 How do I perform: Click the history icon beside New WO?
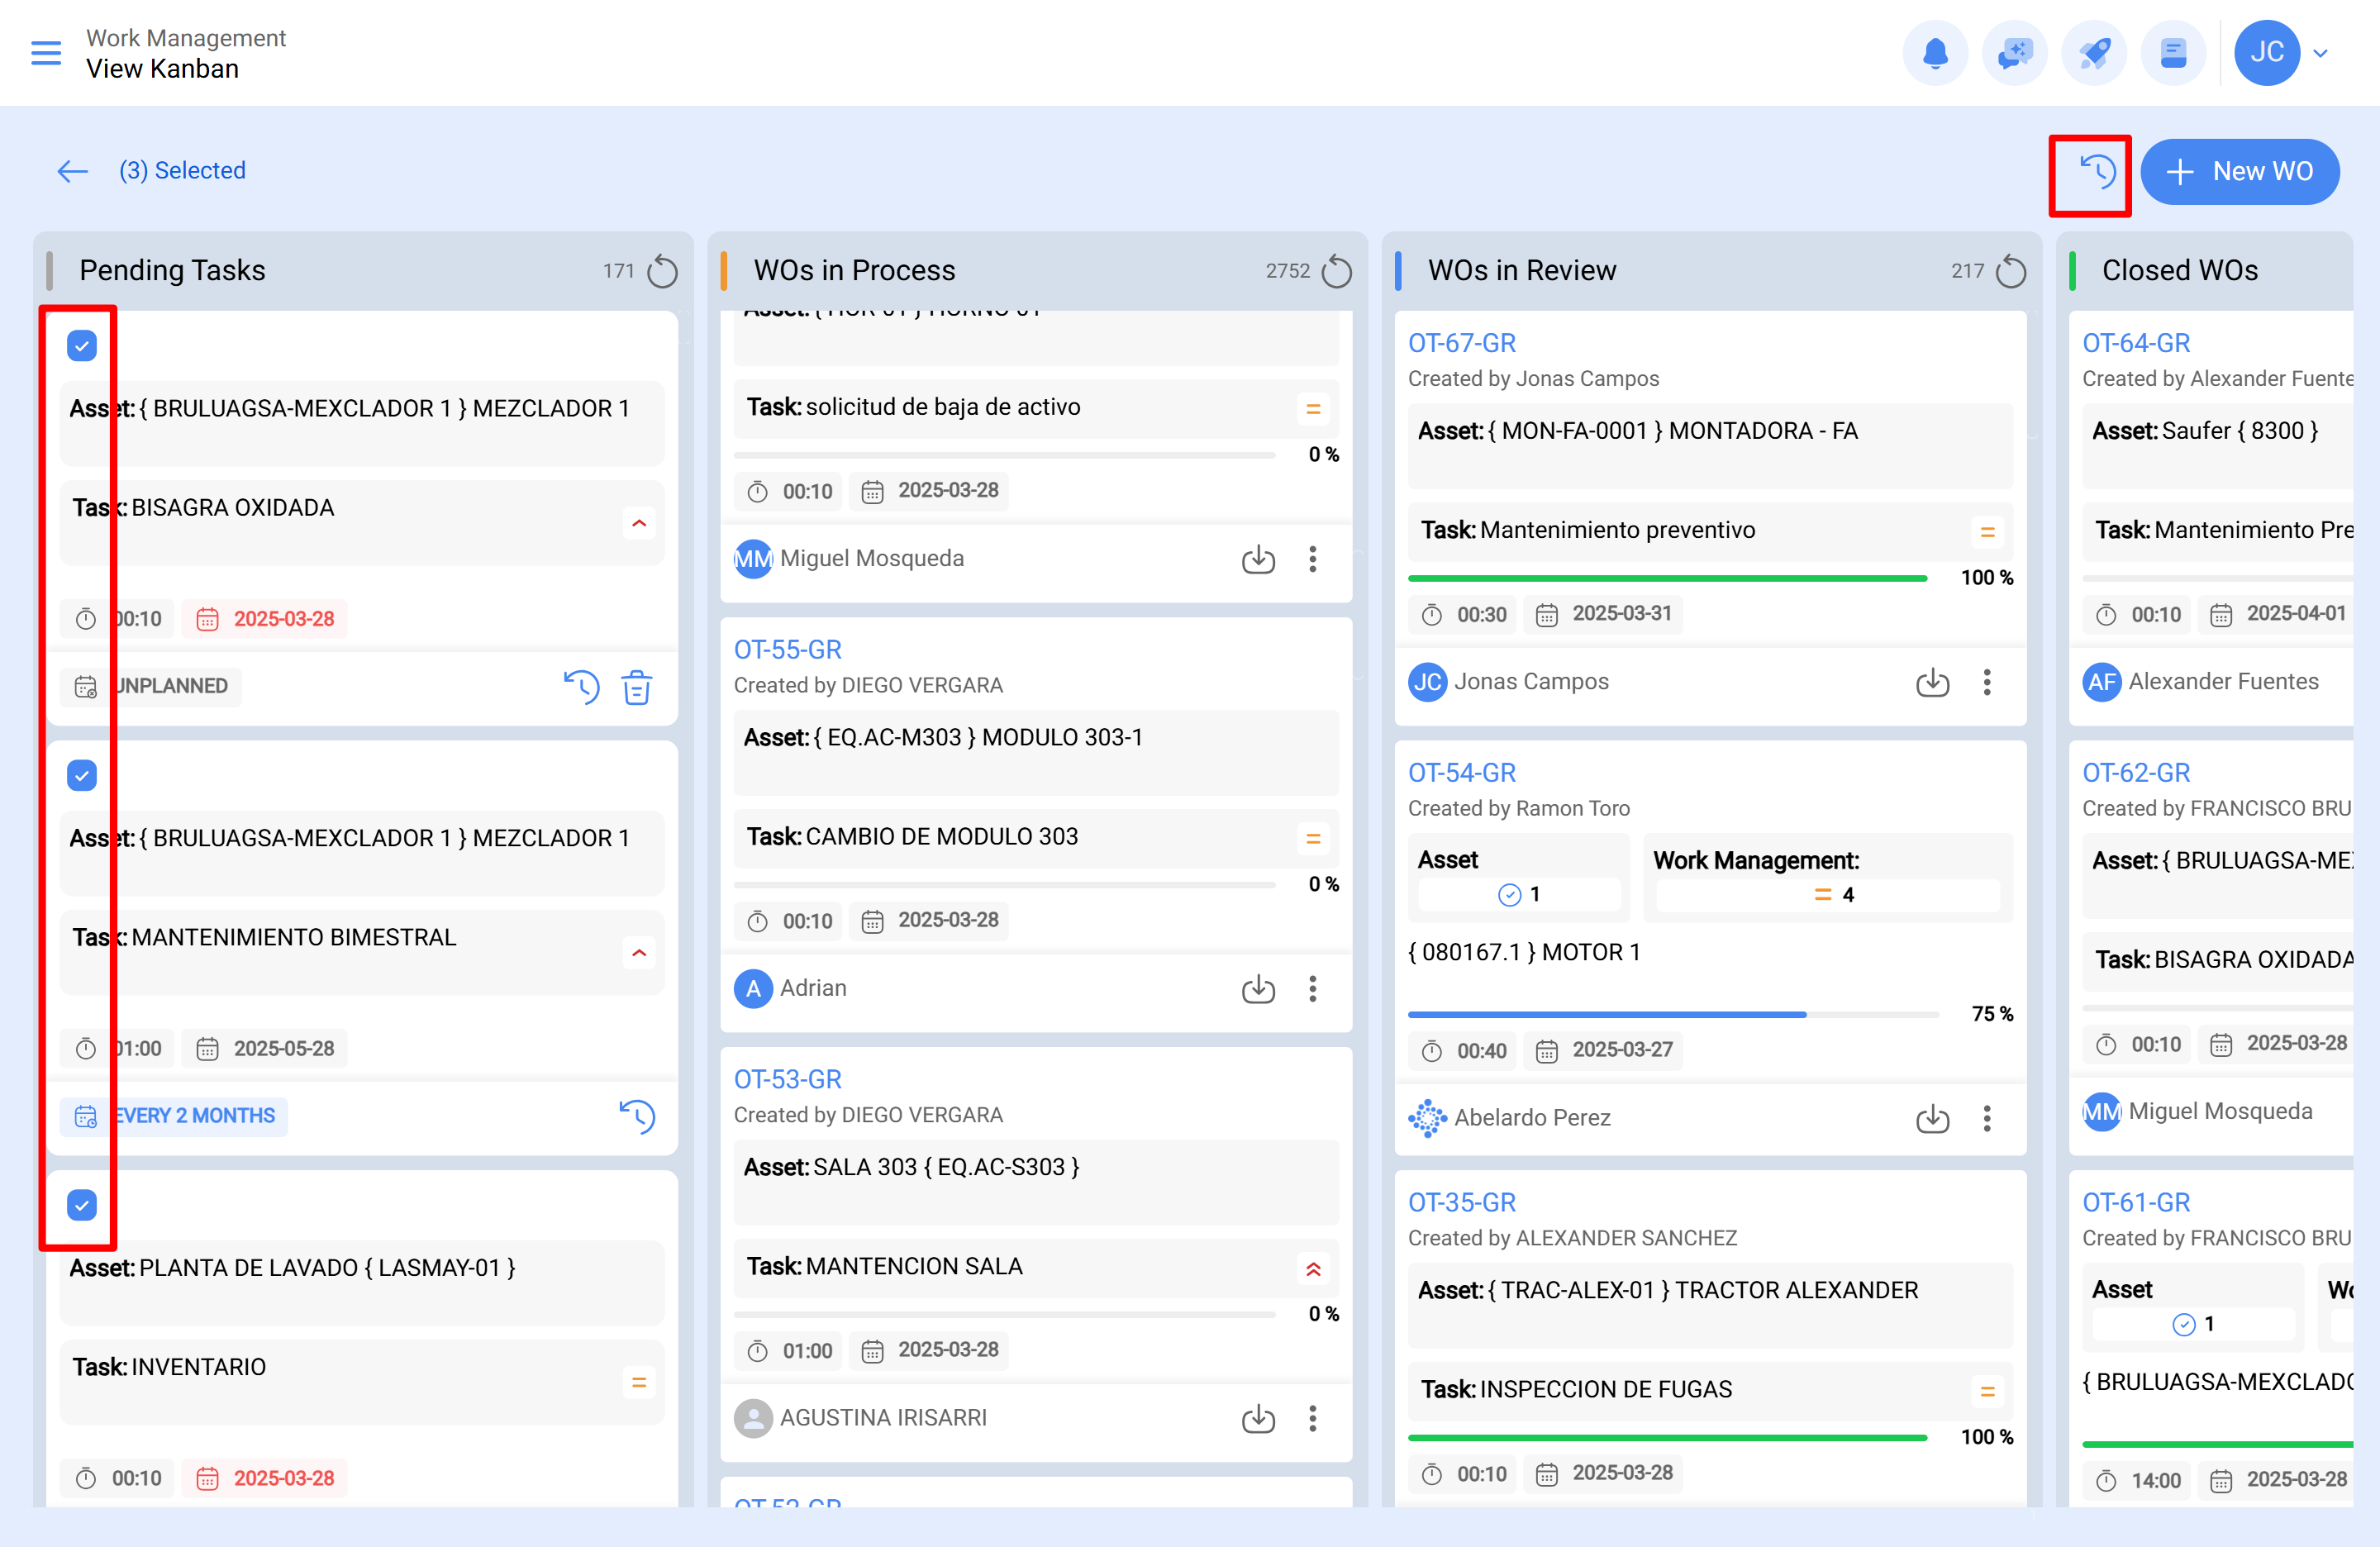(2097, 172)
